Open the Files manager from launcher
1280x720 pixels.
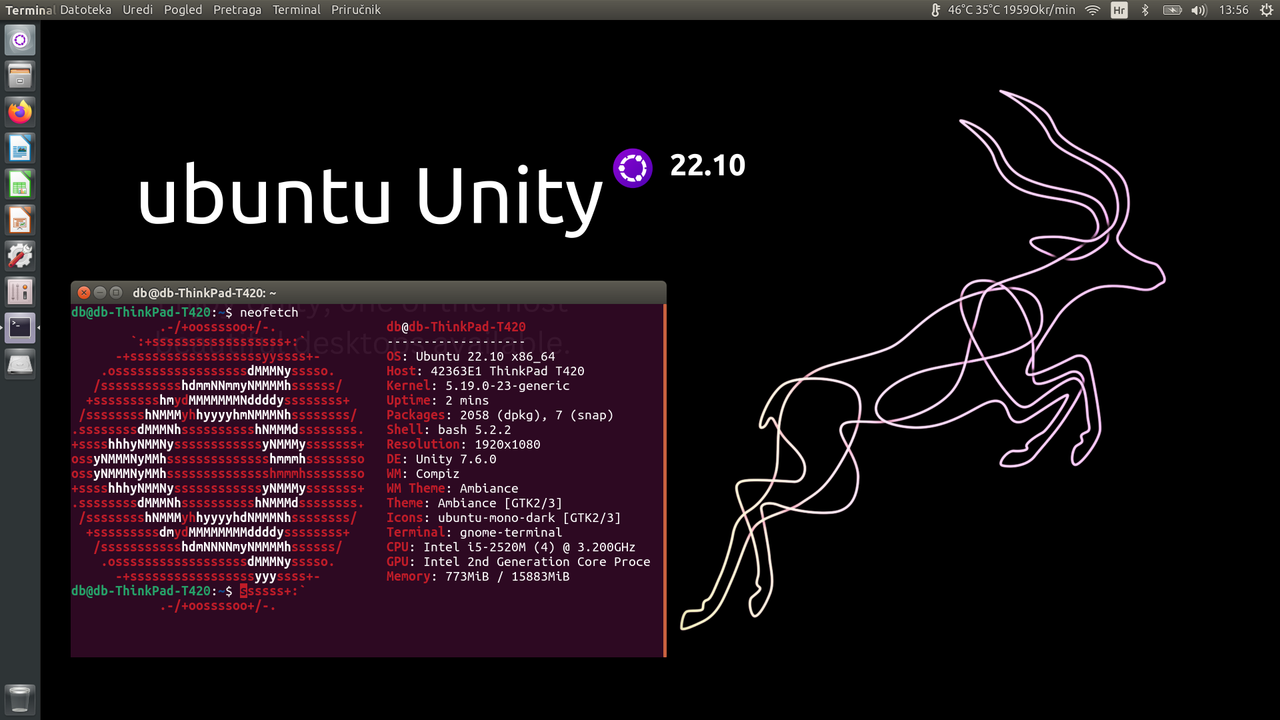click(20, 76)
